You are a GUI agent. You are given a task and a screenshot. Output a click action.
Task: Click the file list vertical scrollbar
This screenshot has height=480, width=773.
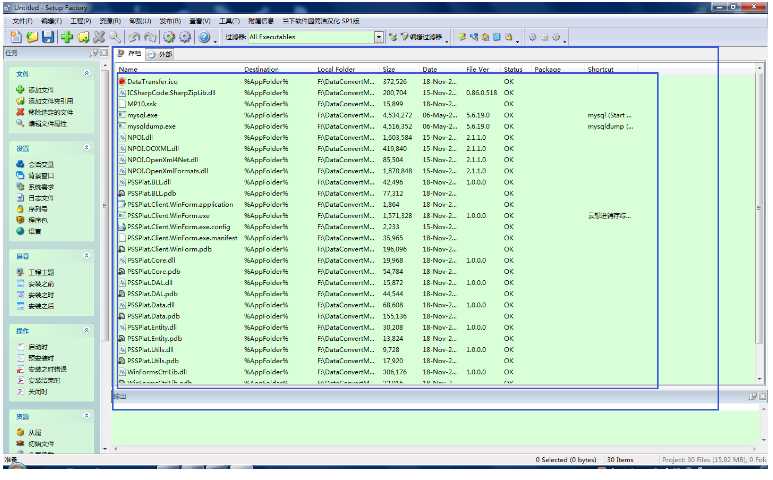tap(759, 224)
